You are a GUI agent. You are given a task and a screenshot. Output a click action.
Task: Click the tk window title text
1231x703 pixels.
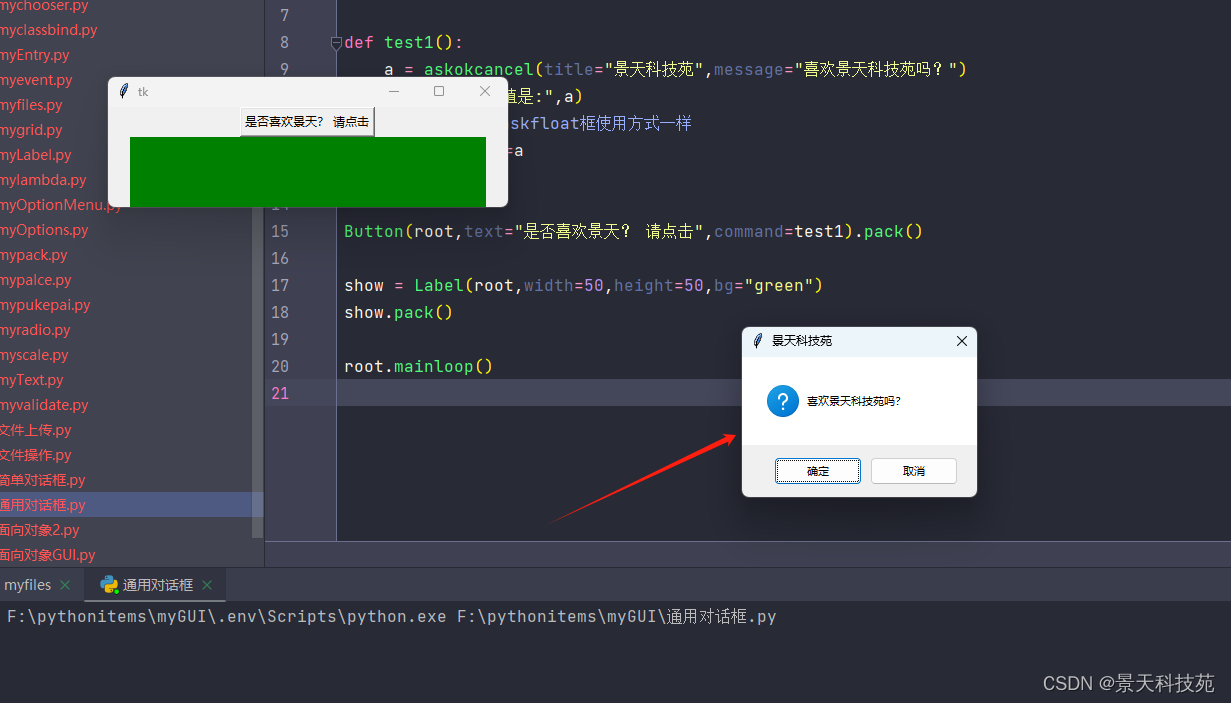tap(143, 92)
